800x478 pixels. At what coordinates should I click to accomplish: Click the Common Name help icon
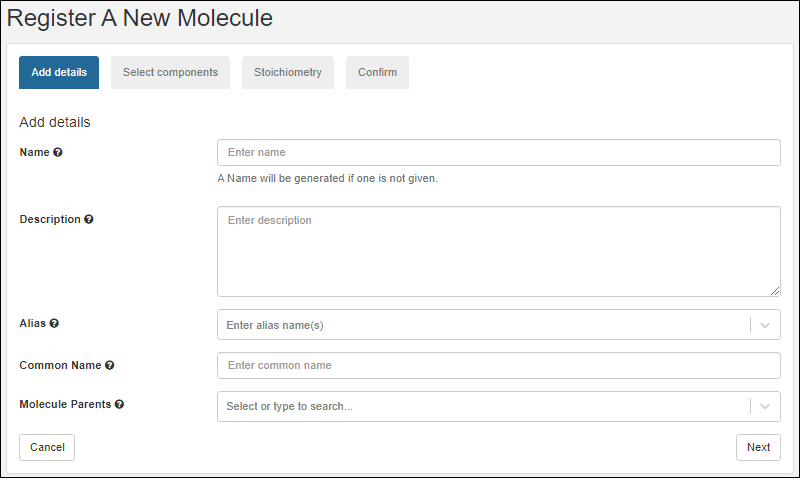pos(109,366)
